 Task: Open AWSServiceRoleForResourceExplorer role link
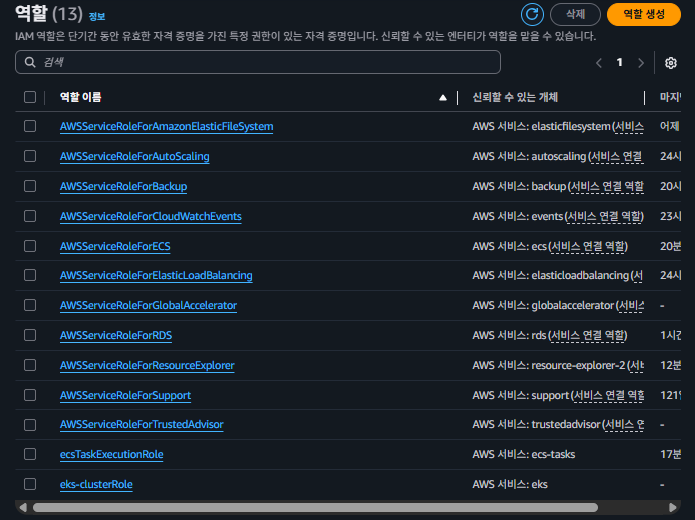(147, 365)
